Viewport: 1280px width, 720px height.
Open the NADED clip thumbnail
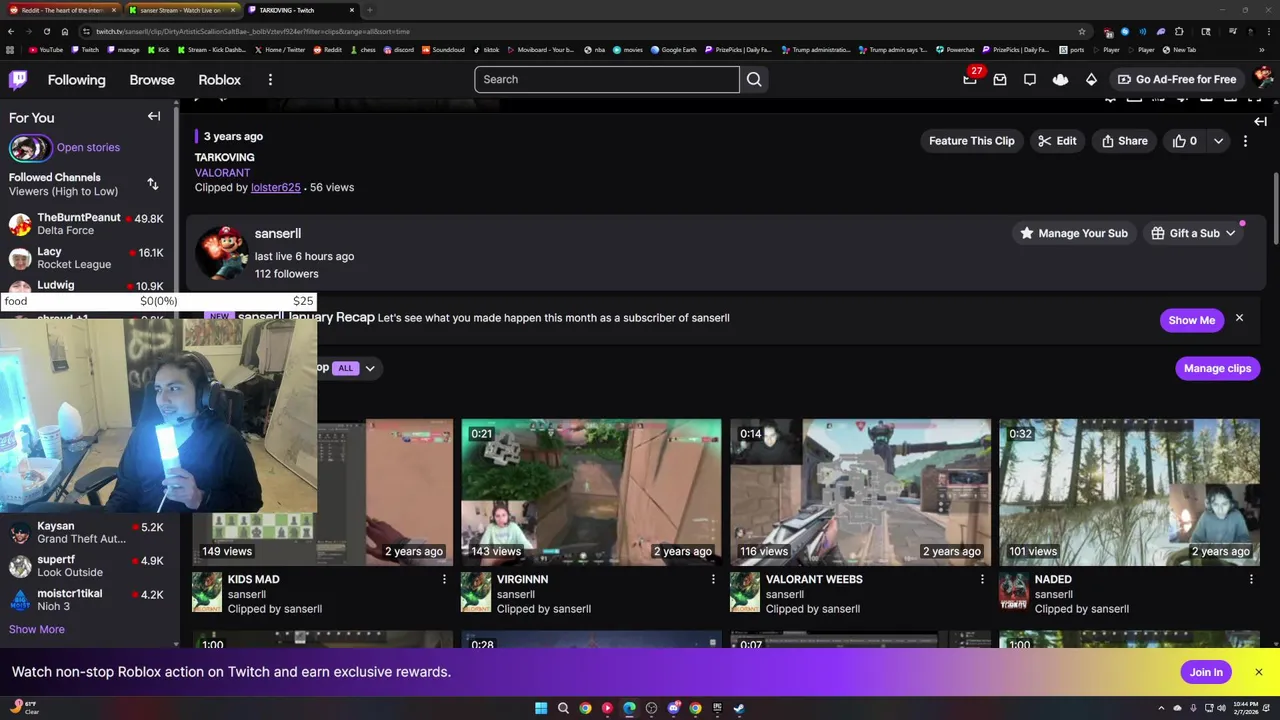click(1129, 492)
